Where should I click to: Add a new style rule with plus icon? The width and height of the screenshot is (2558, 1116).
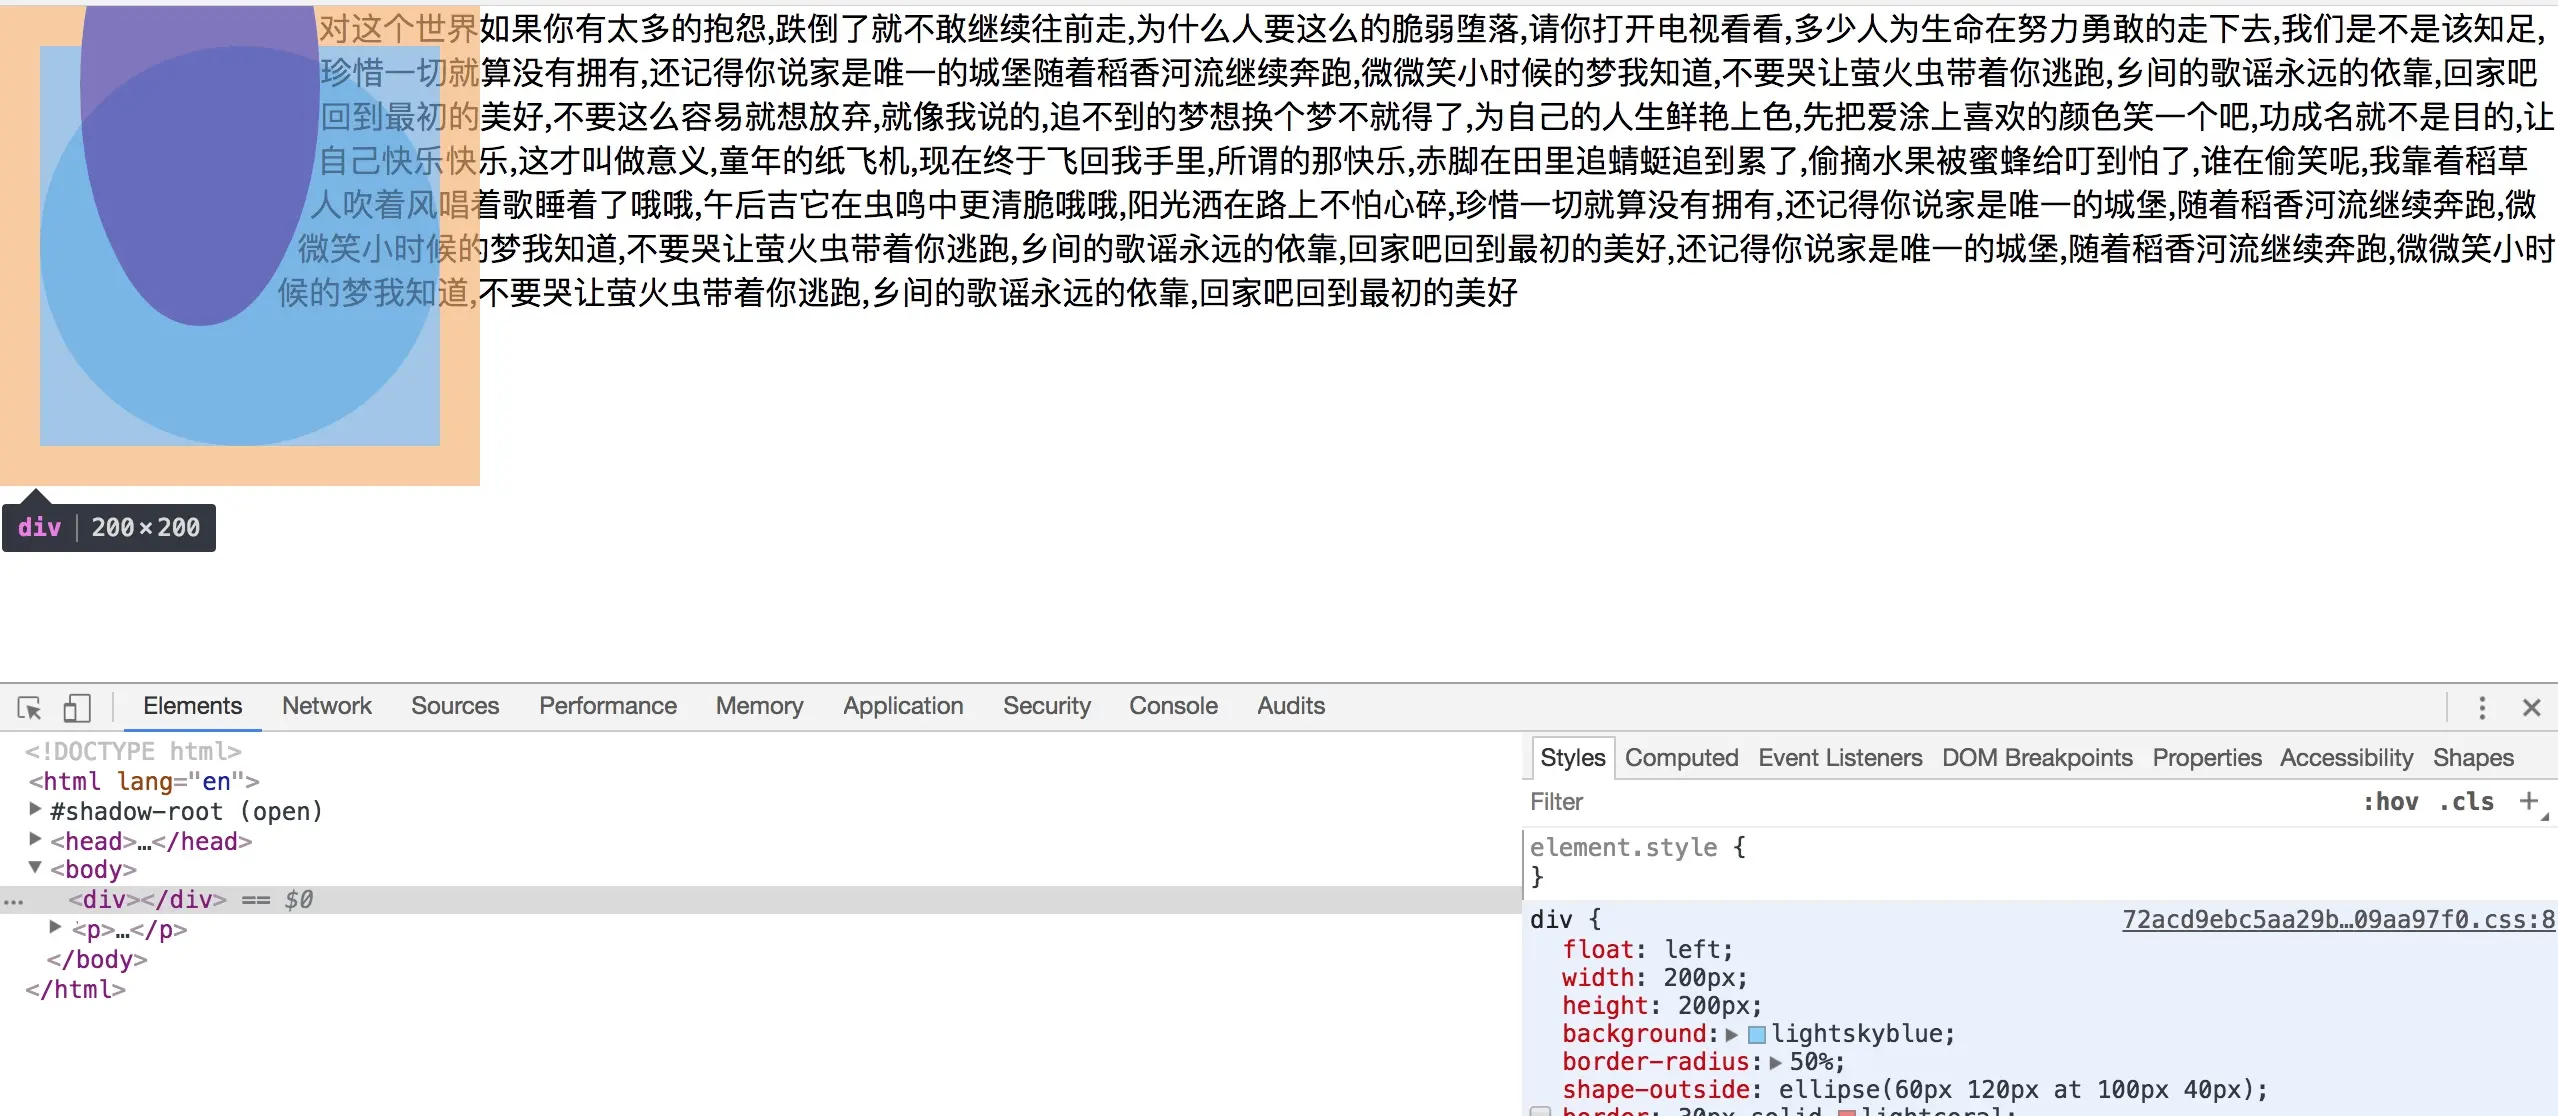(2528, 800)
